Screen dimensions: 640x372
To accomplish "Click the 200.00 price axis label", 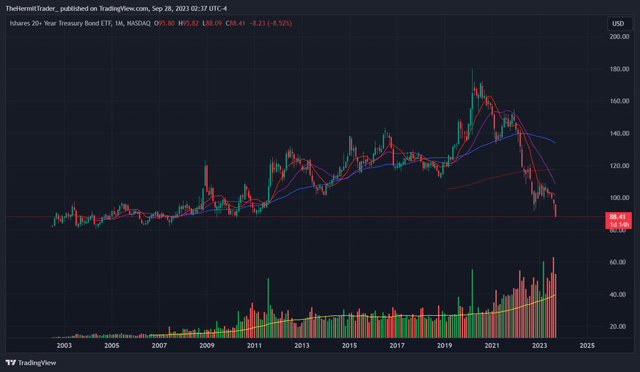I will point(619,37).
